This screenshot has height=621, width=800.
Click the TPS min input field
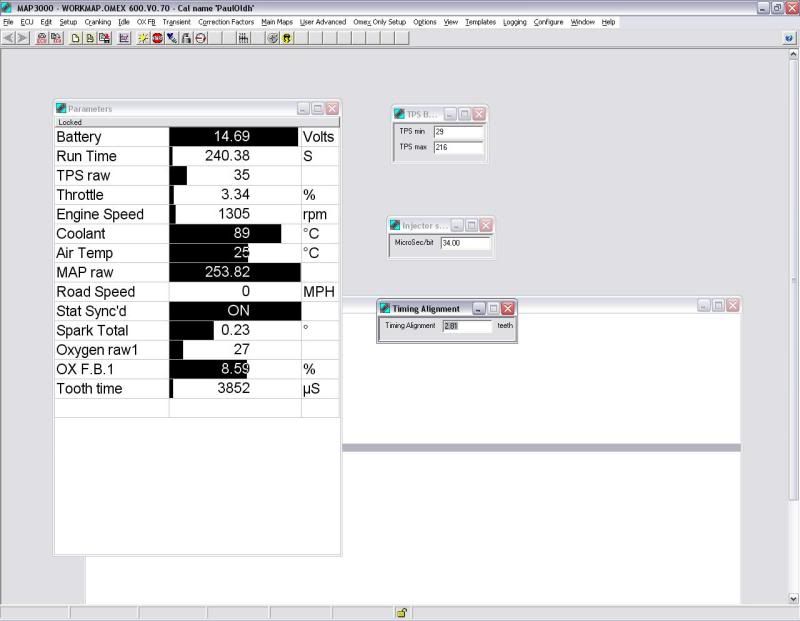(458, 131)
